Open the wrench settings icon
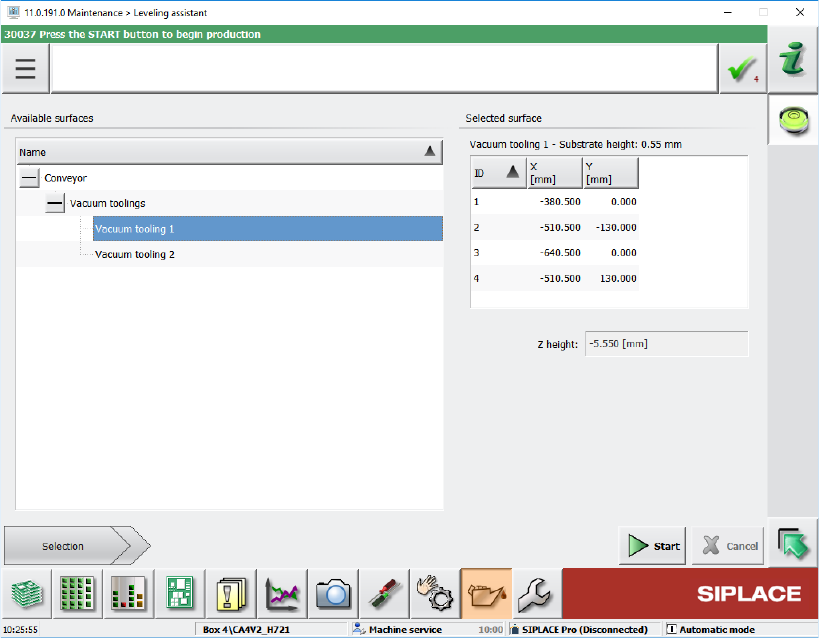Screen dimensions: 819x638 tap(537, 594)
